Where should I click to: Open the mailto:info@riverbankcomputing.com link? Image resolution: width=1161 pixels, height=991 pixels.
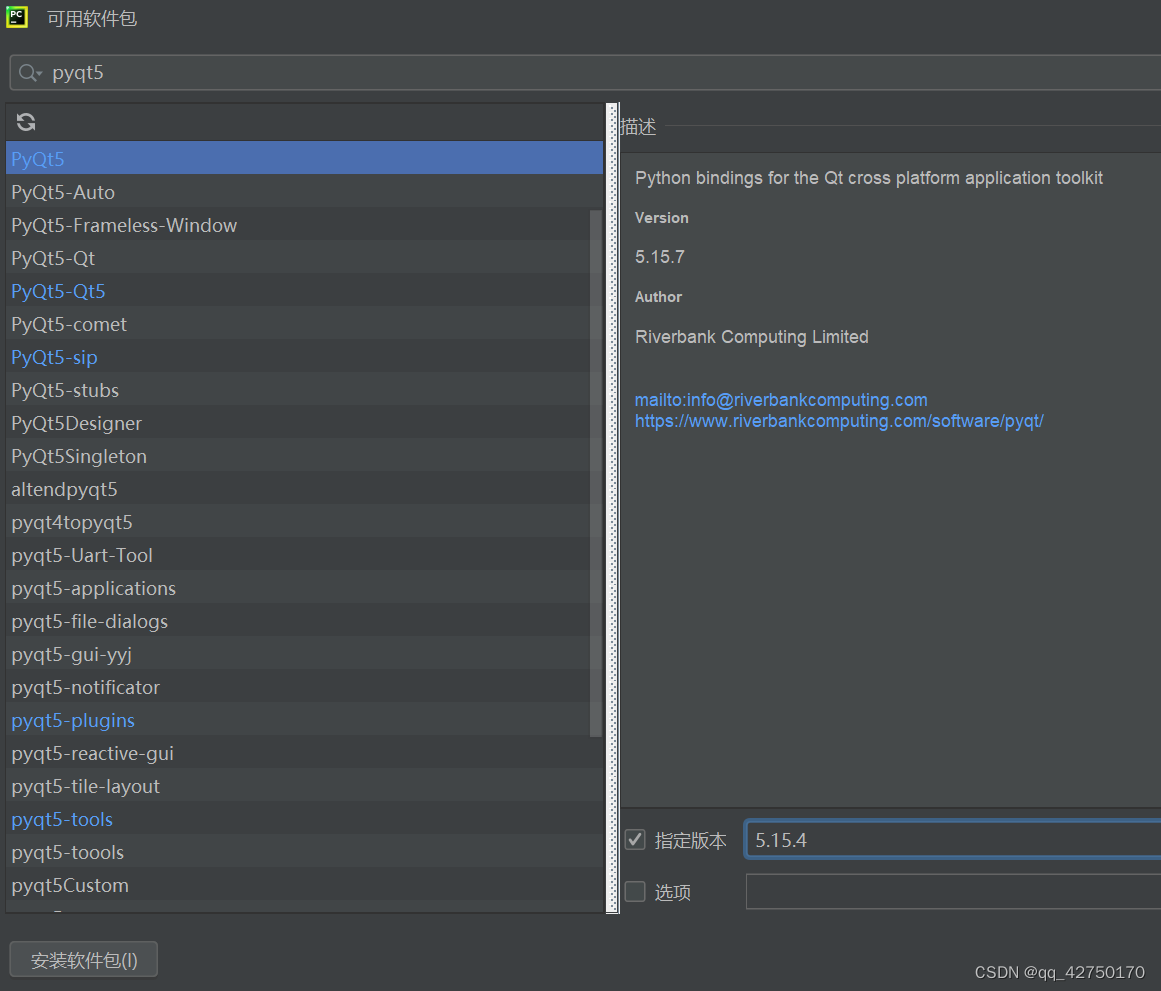click(x=781, y=400)
